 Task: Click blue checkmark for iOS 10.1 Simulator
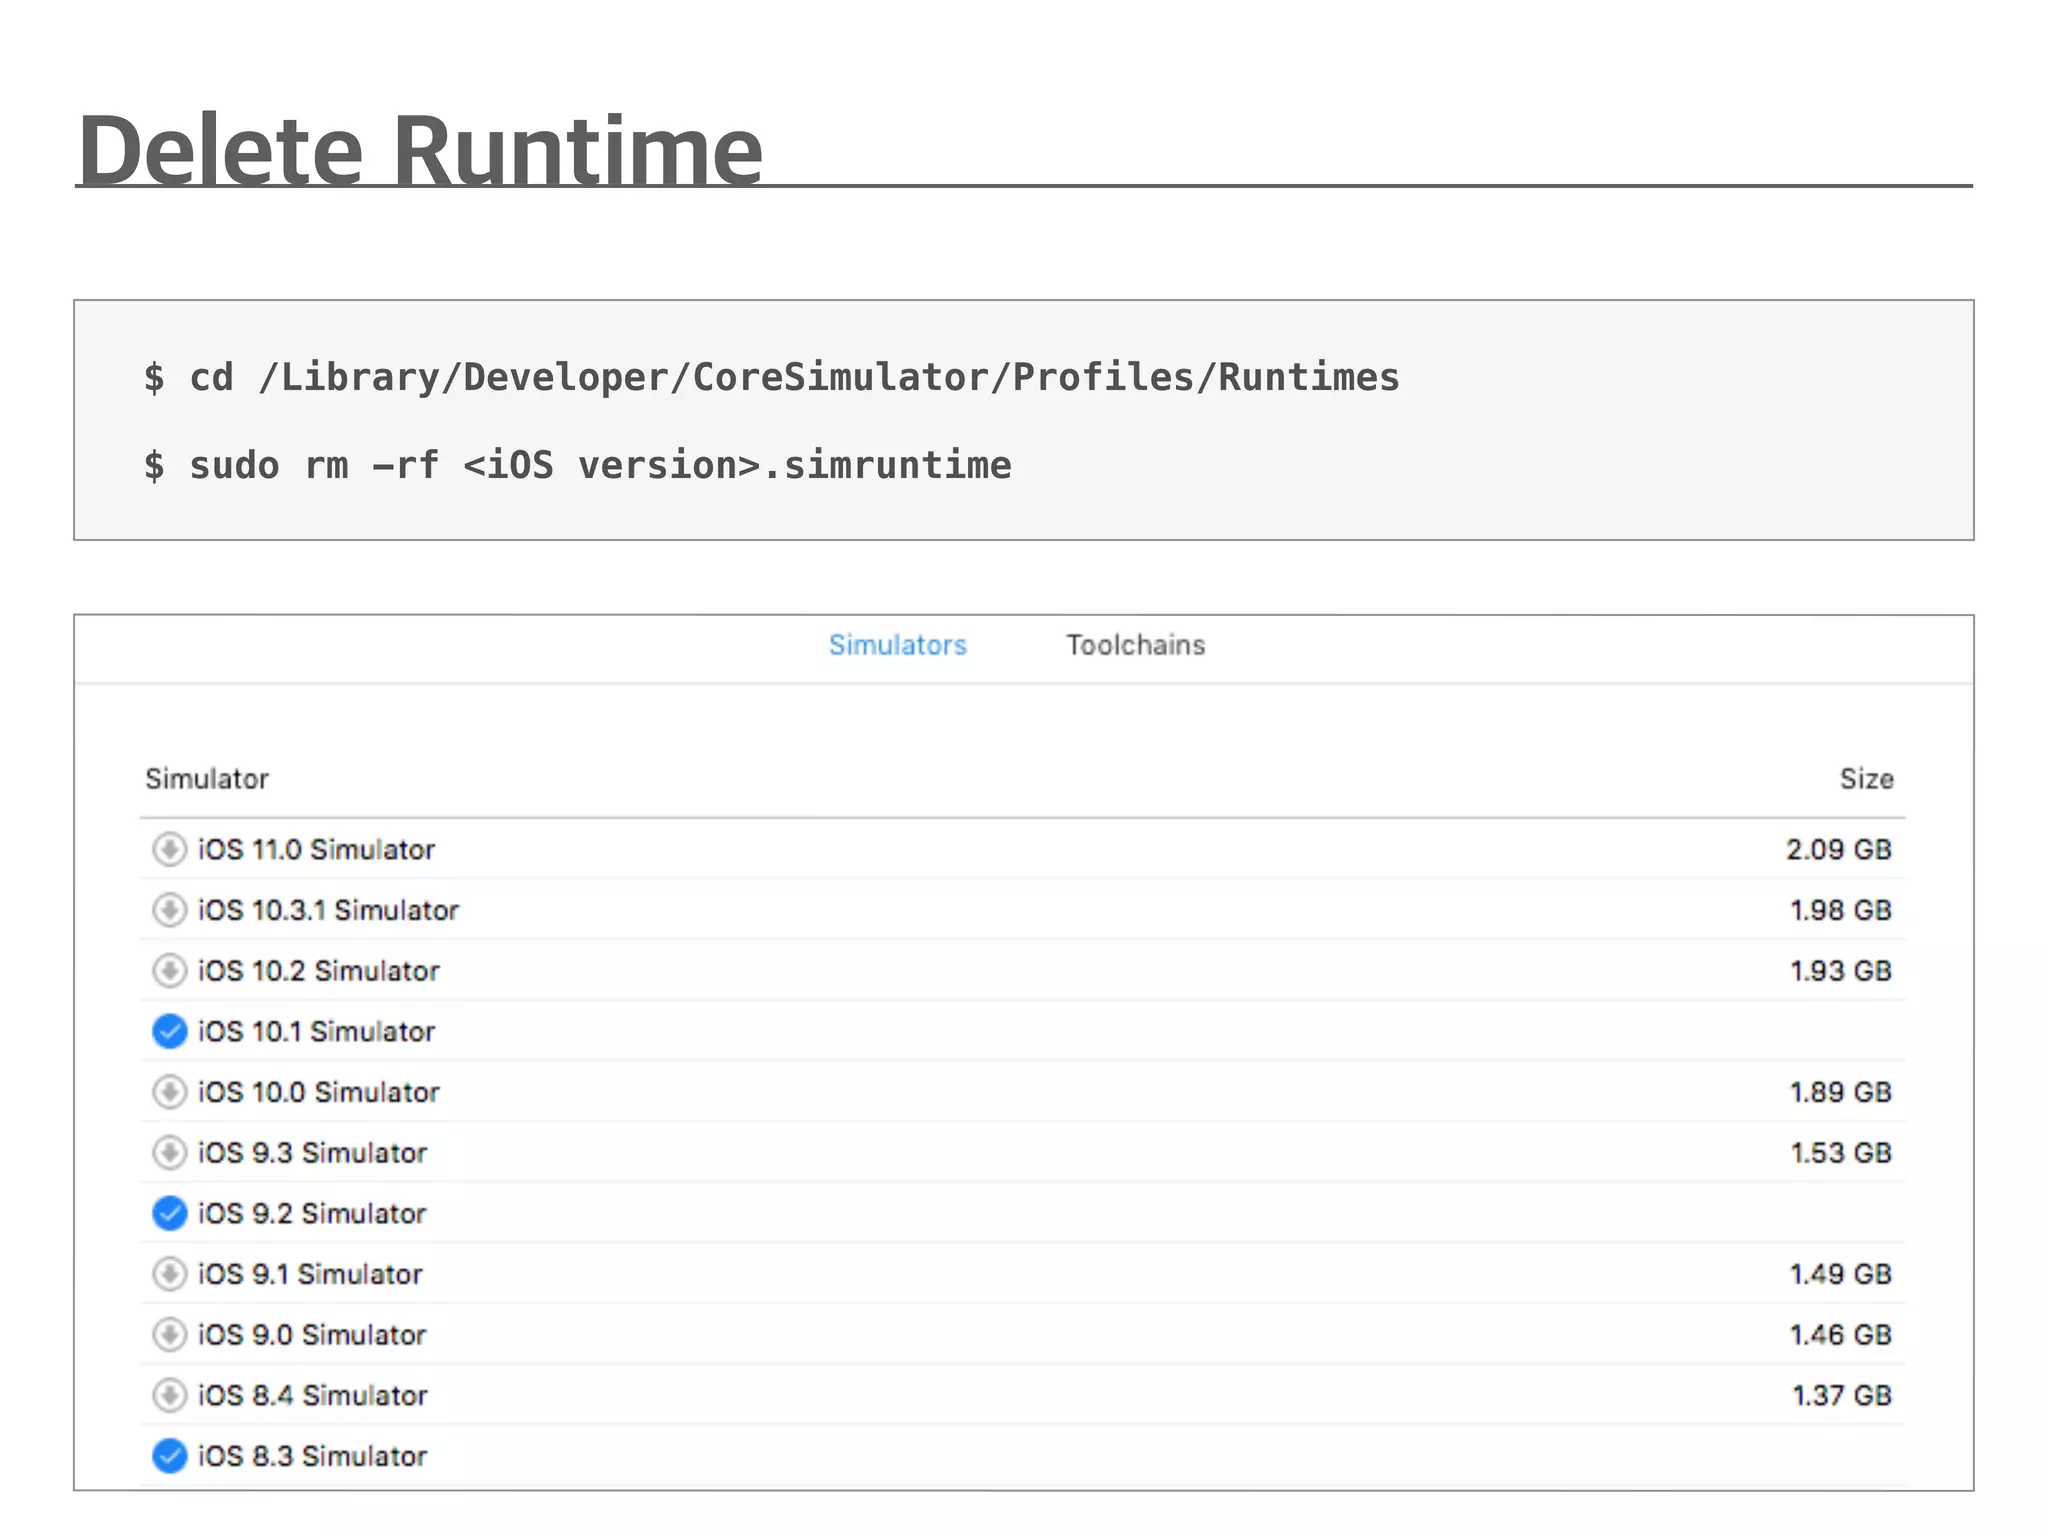(x=169, y=1031)
